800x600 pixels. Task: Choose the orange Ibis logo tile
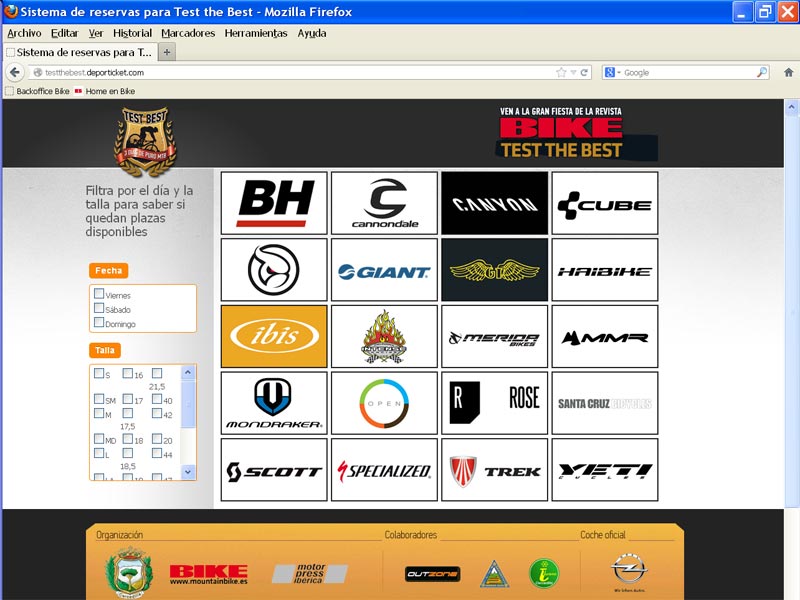click(x=274, y=336)
